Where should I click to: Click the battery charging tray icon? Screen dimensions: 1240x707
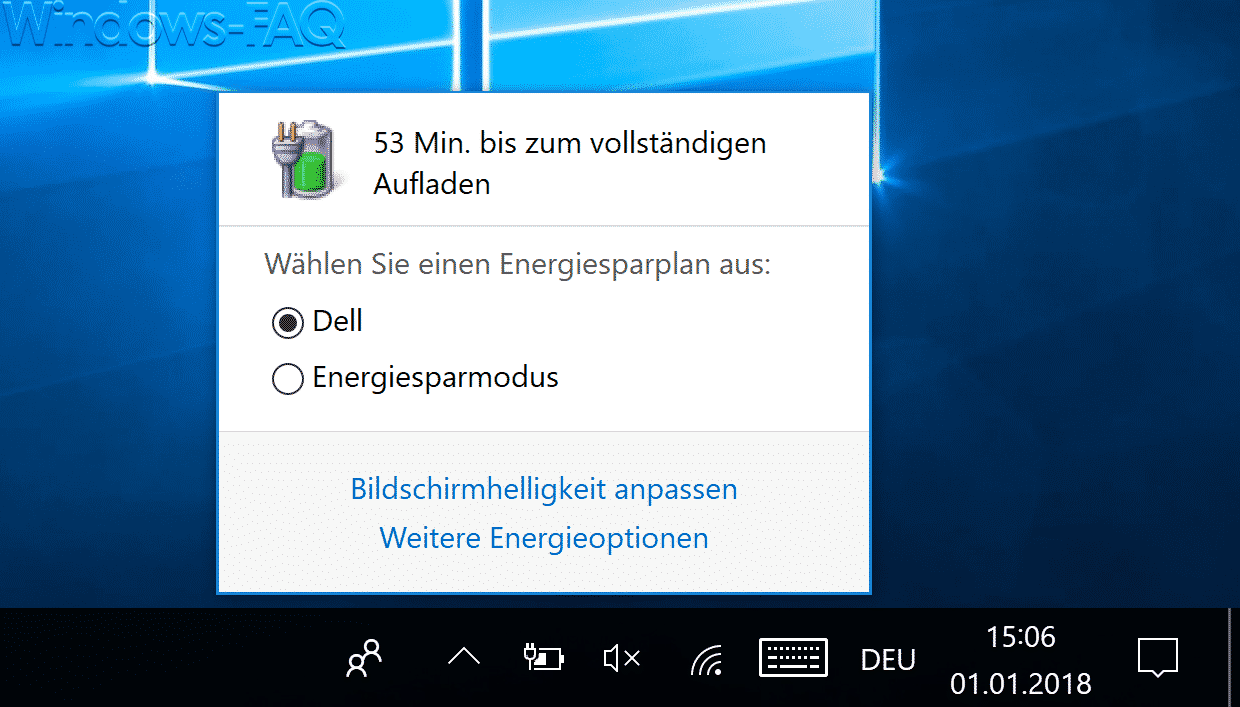(544, 657)
